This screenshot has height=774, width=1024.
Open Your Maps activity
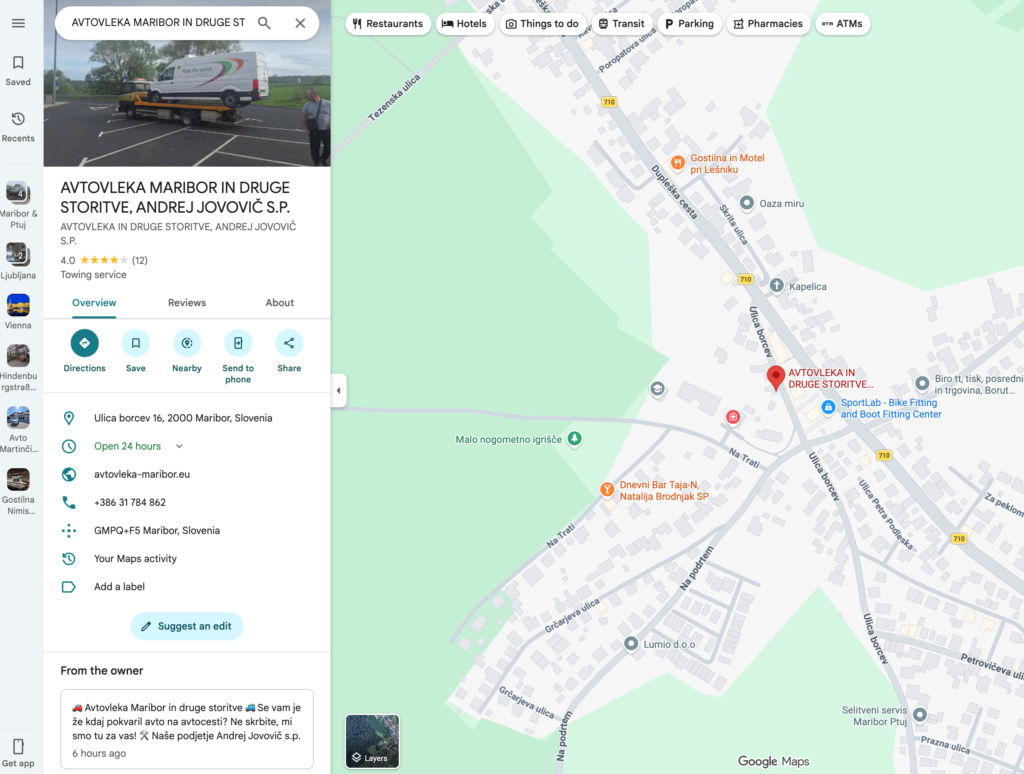135,558
